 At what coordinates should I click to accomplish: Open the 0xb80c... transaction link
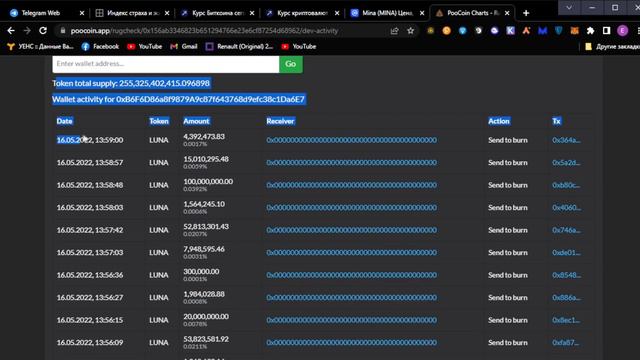click(x=566, y=185)
